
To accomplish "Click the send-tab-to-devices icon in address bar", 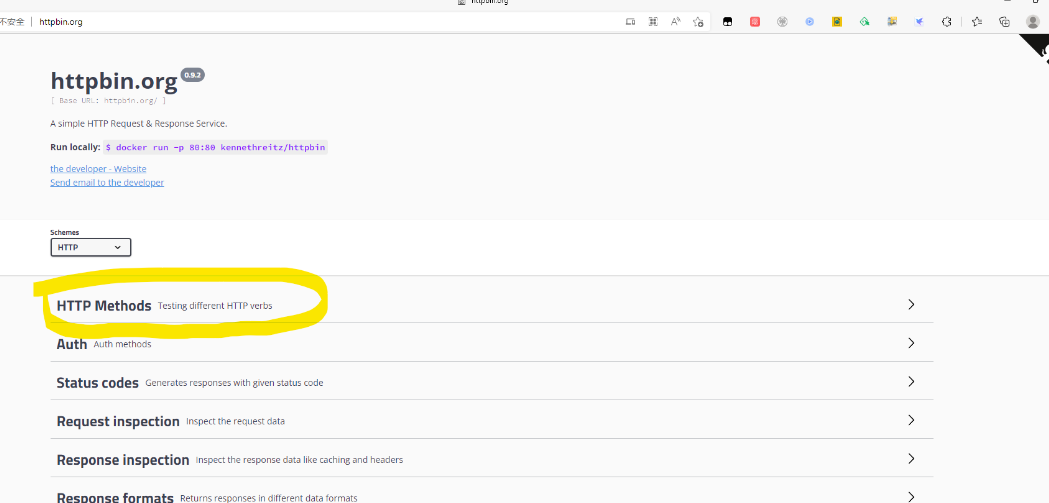I will [x=630, y=22].
